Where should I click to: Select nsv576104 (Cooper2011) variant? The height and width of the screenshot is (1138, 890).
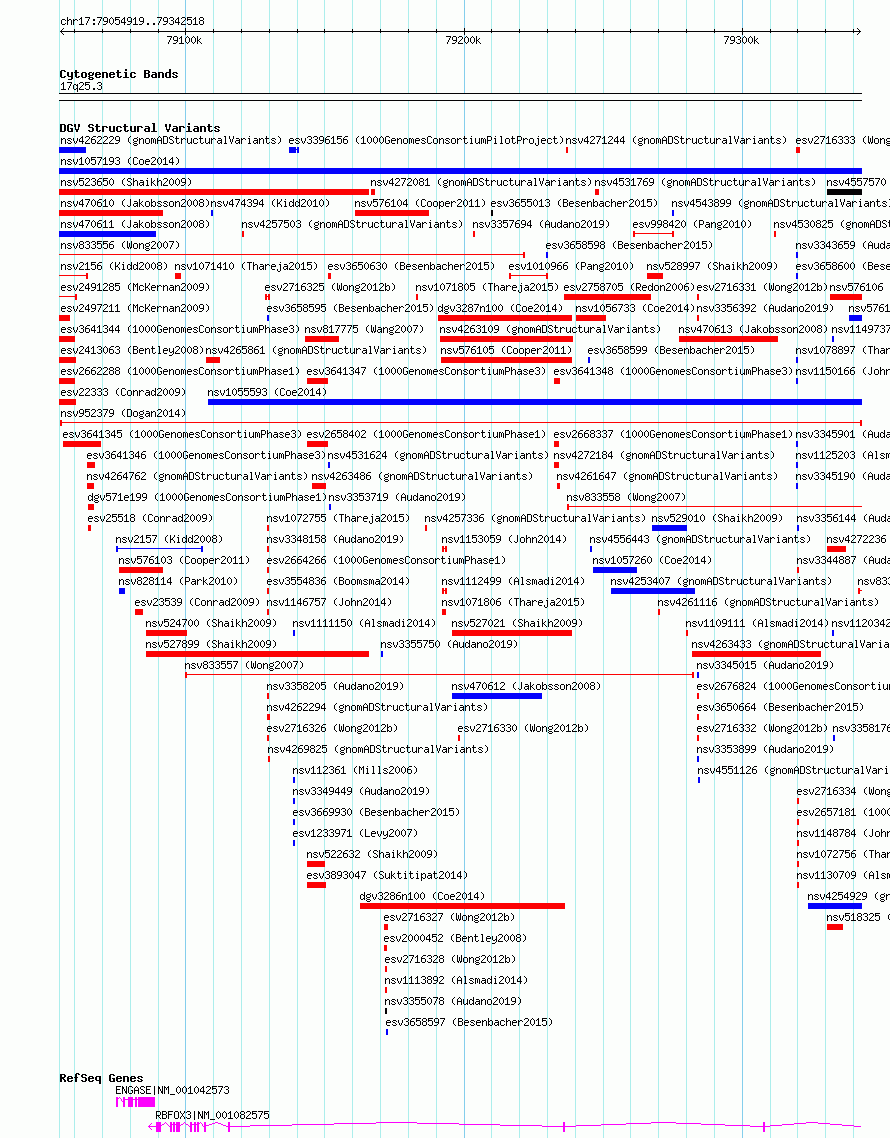point(420,203)
